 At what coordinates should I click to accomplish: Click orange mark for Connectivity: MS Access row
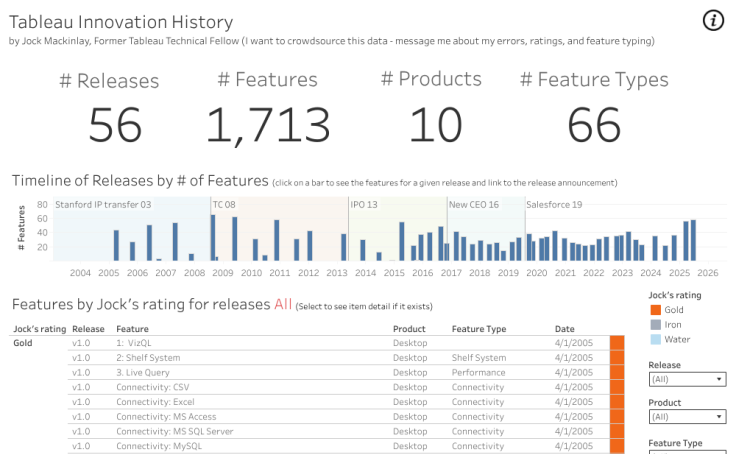coord(617,417)
